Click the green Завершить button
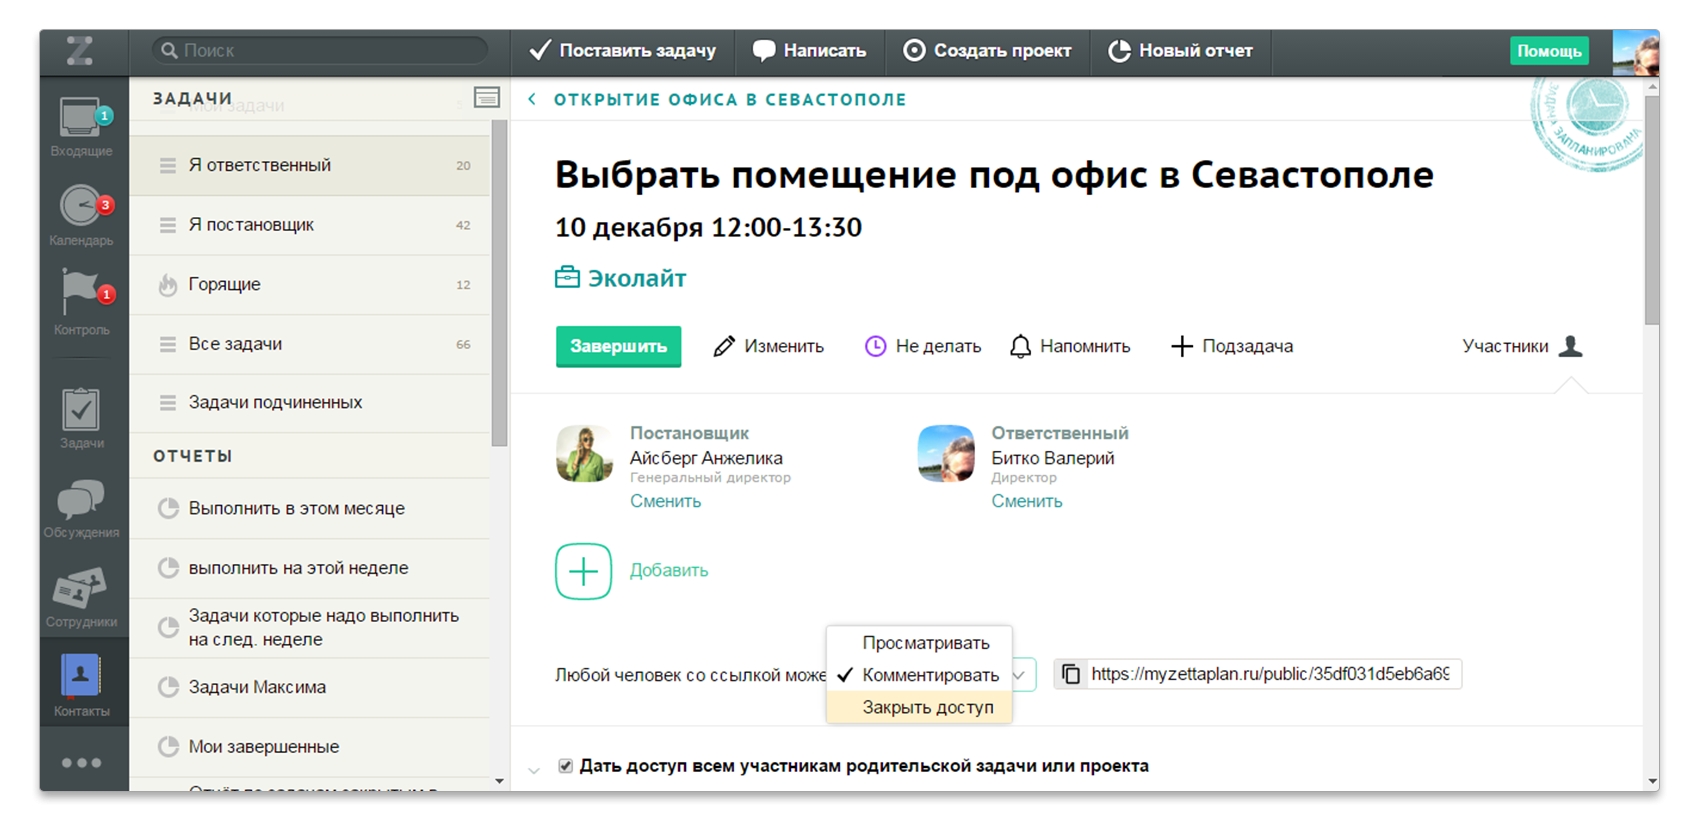Screen dimensions: 1702x839 tap(618, 346)
